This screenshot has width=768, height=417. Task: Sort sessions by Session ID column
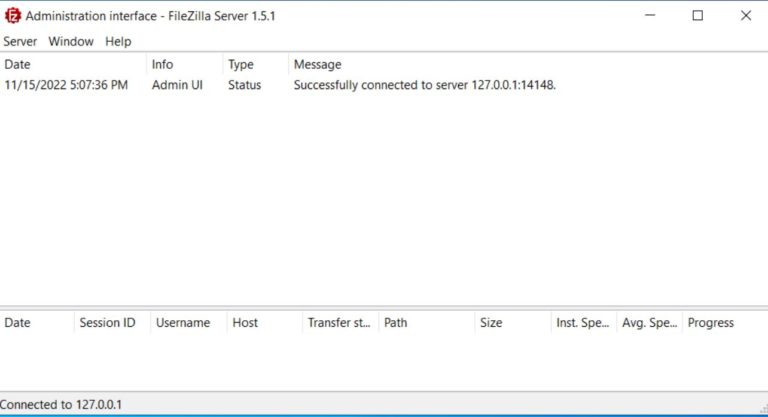[112, 322]
